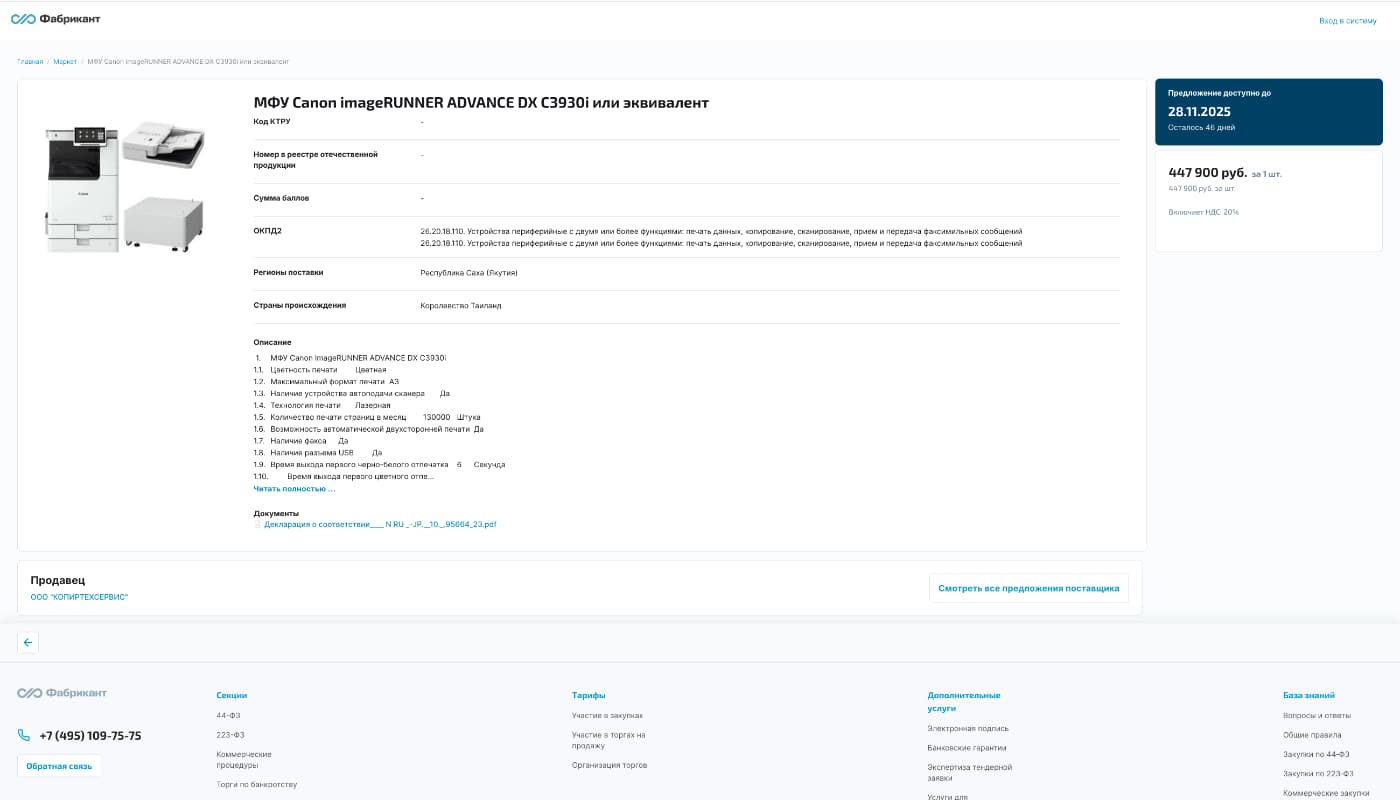Open the 223-ФЗ section link
The image size is (1400, 800).
230,735
